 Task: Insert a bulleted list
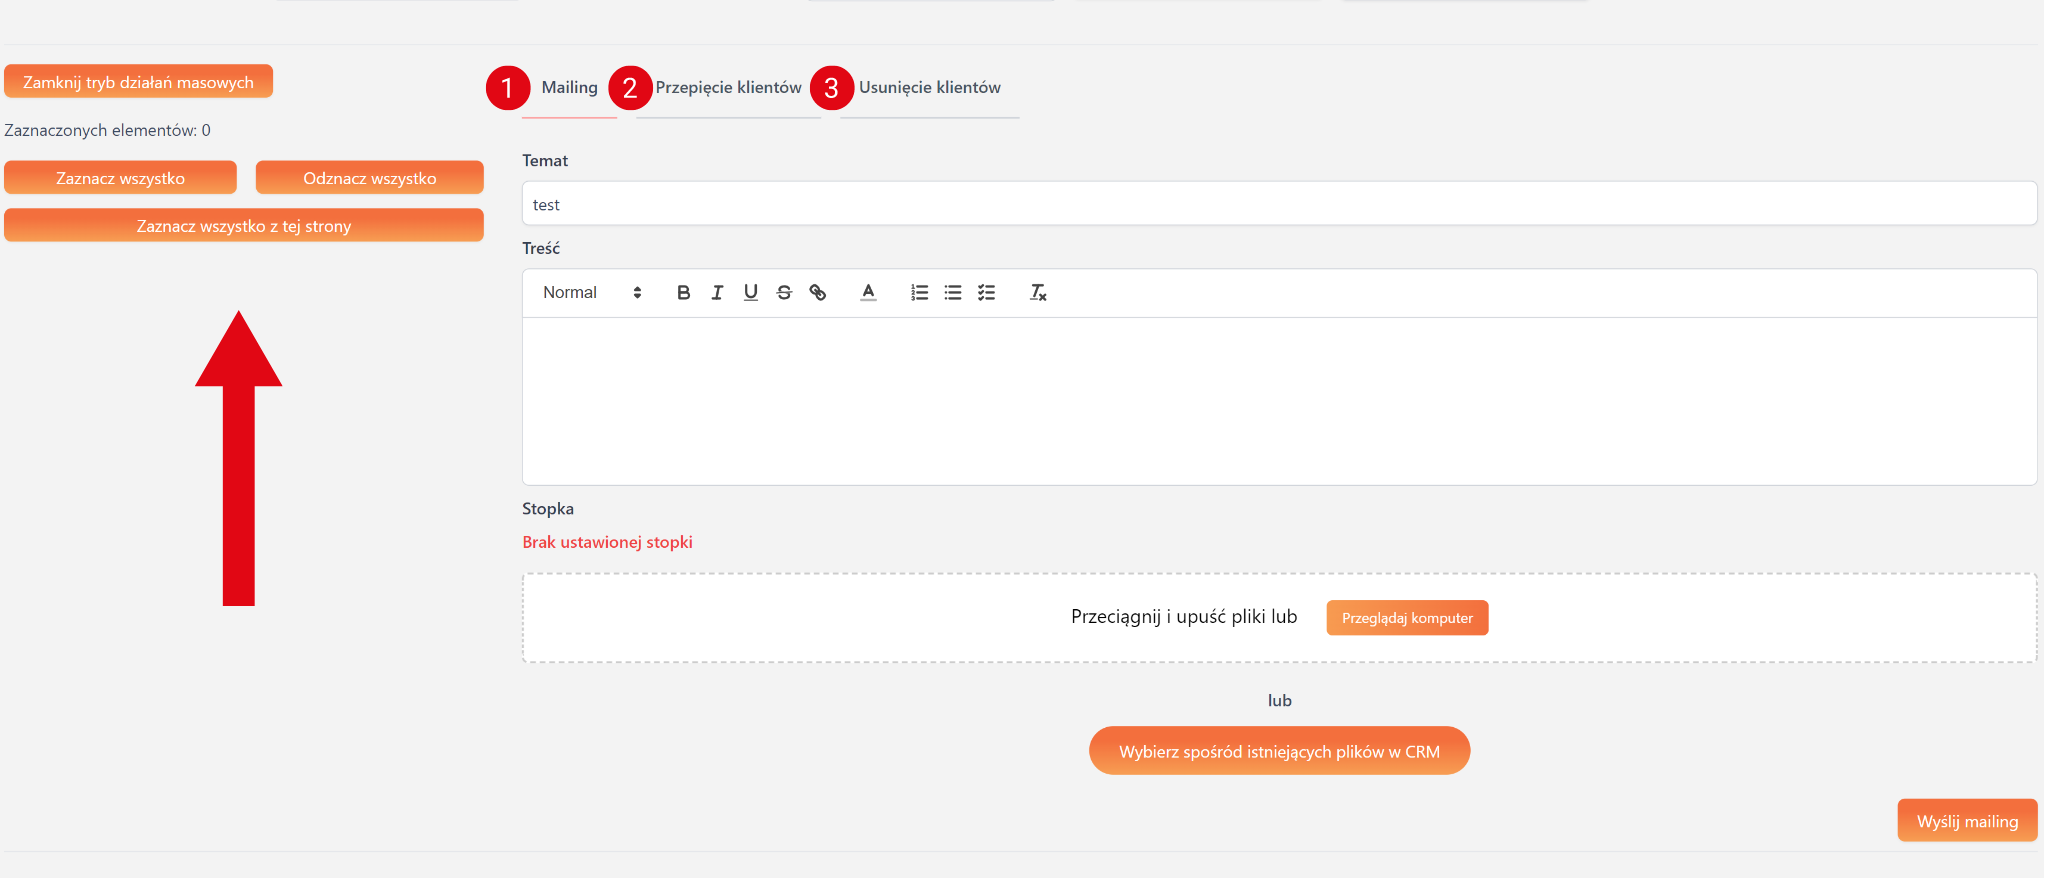pos(953,293)
